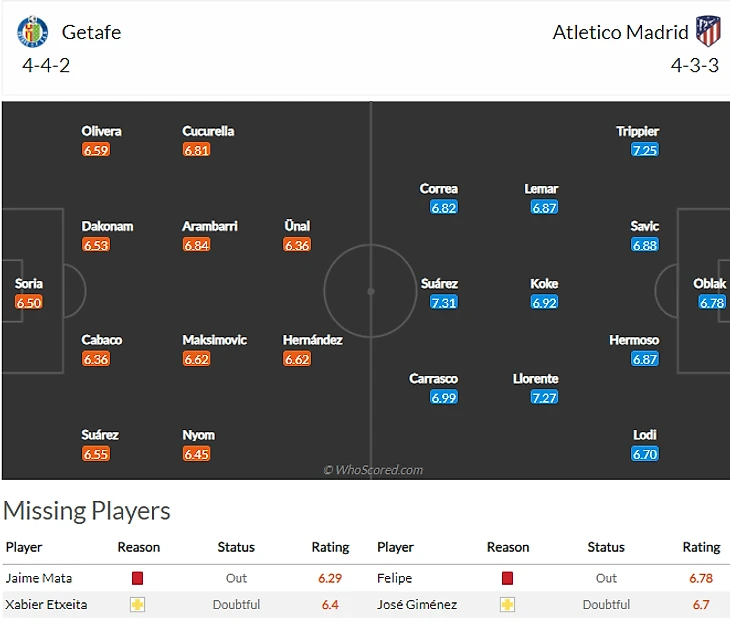Click Jaime Mata's red card icon

pyautogui.click(x=138, y=578)
